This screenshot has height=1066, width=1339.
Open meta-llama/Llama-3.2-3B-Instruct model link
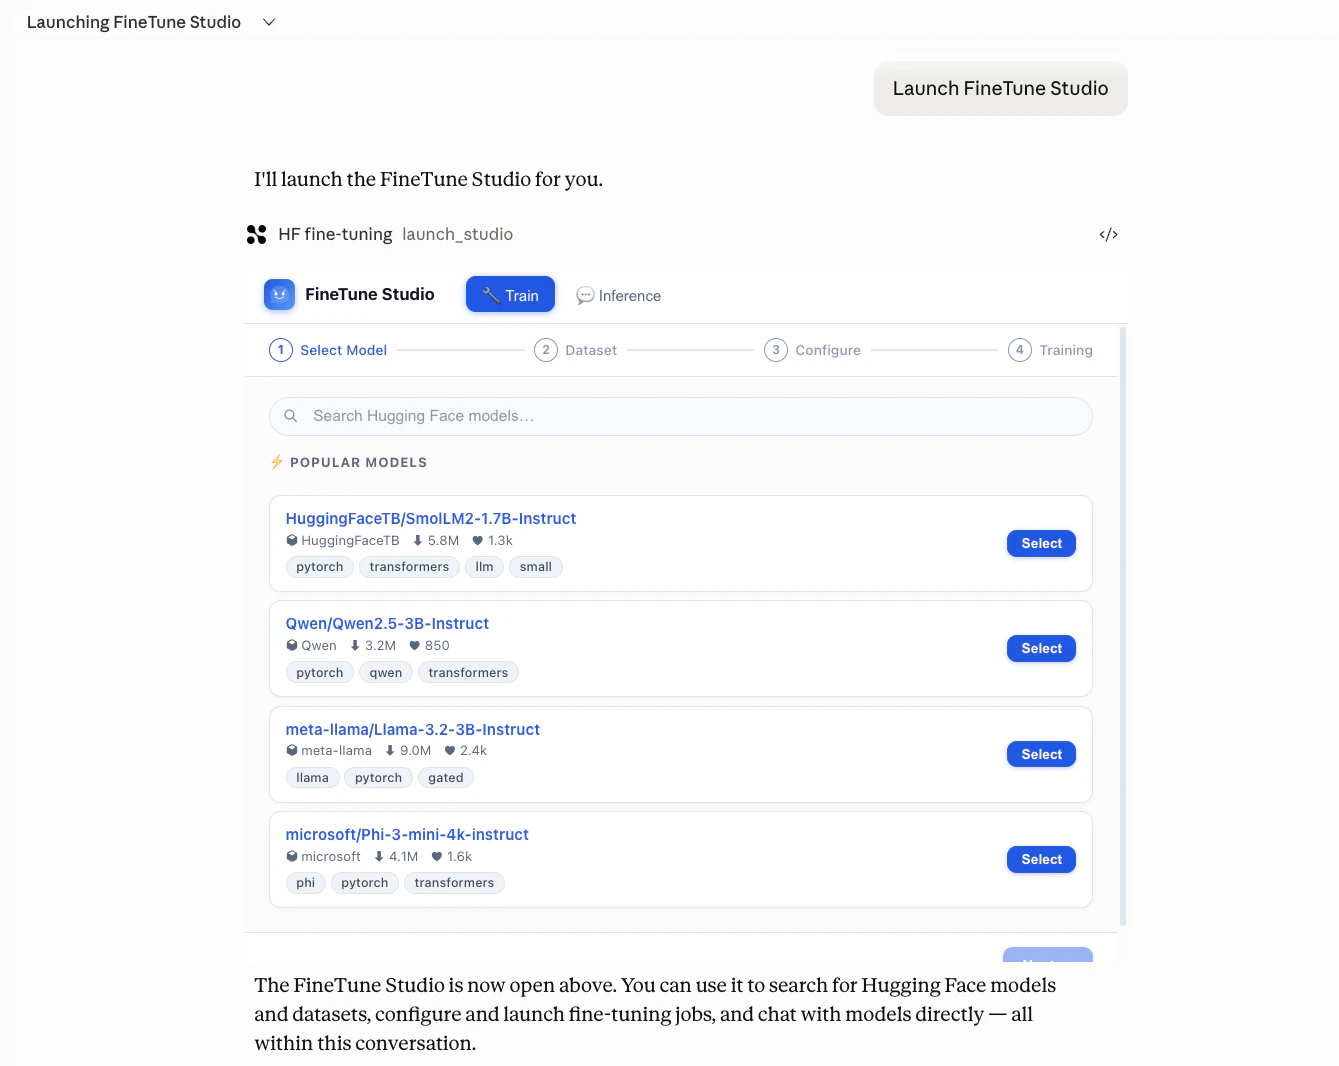point(413,729)
